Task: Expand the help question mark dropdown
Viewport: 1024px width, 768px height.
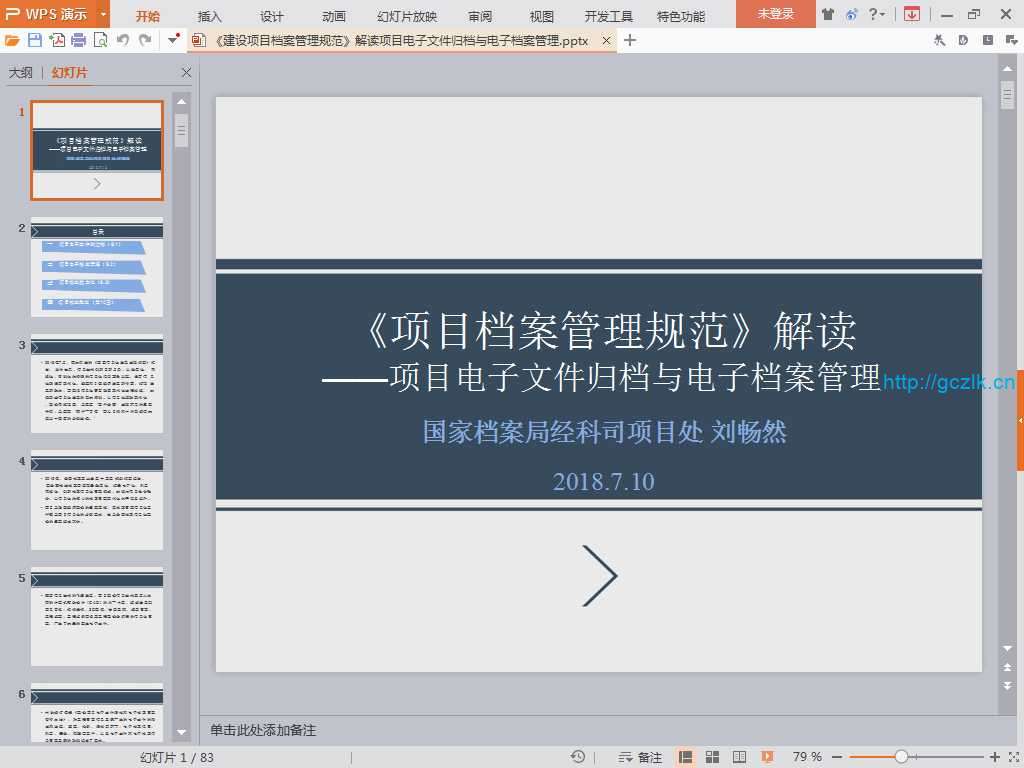Action: pyautogui.click(x=877, y=14)
